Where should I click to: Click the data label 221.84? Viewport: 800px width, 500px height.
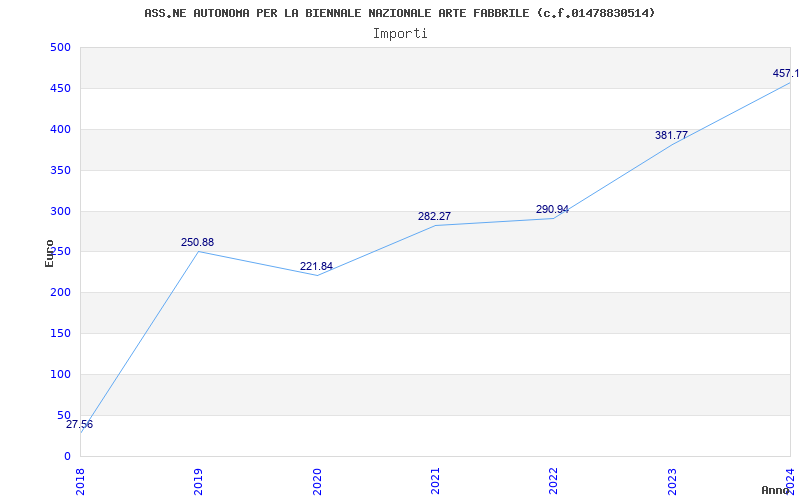[316, 266]
